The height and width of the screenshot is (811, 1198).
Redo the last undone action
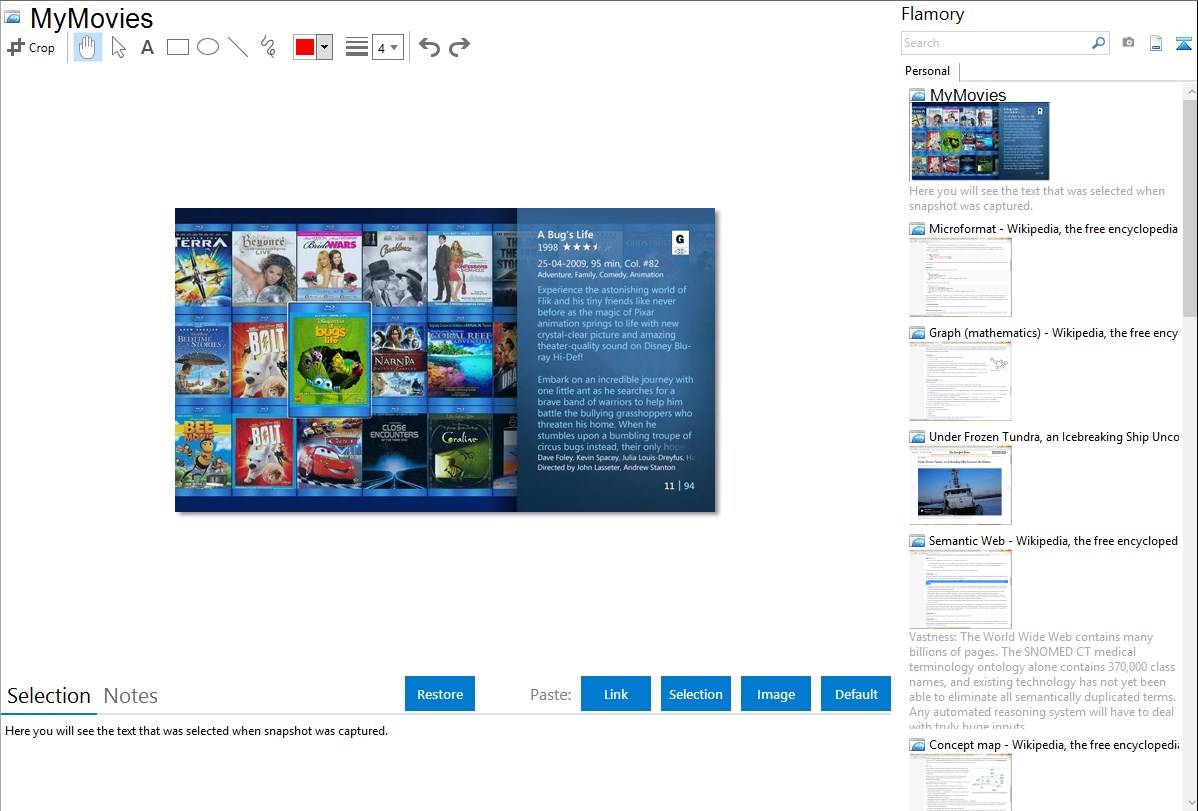click(x=459, y=47)
